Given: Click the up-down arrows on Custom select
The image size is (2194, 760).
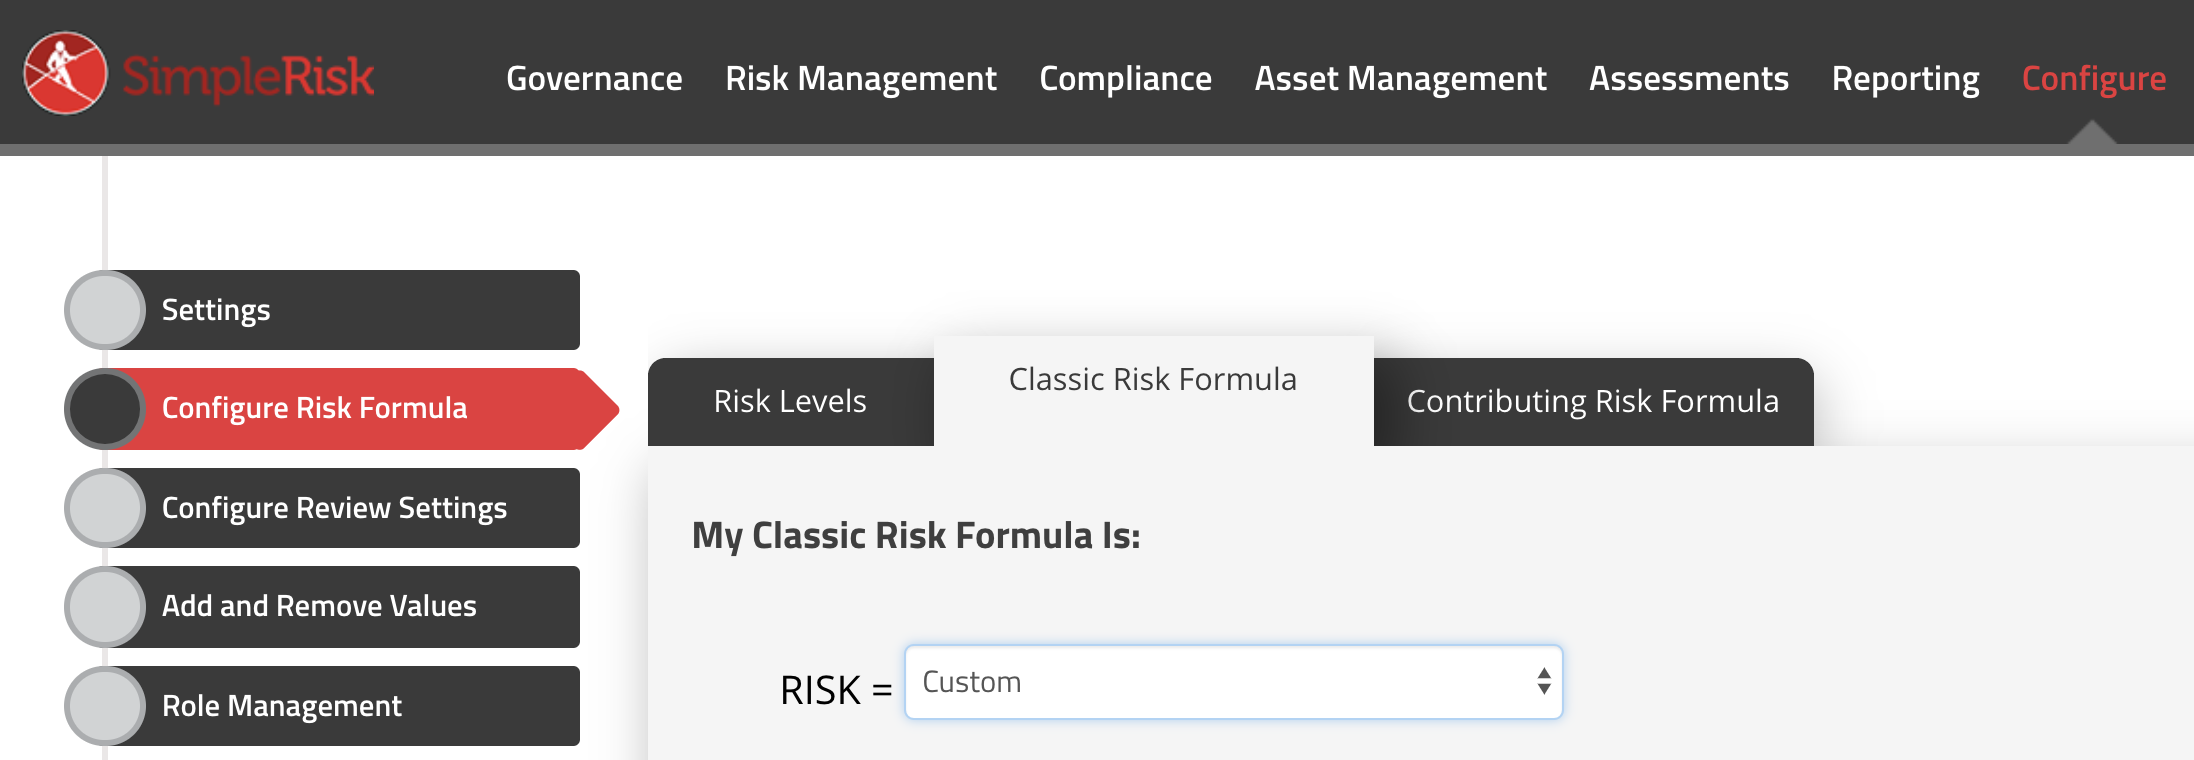Looking at the screenshot, I should click(x=1544, y=682).
